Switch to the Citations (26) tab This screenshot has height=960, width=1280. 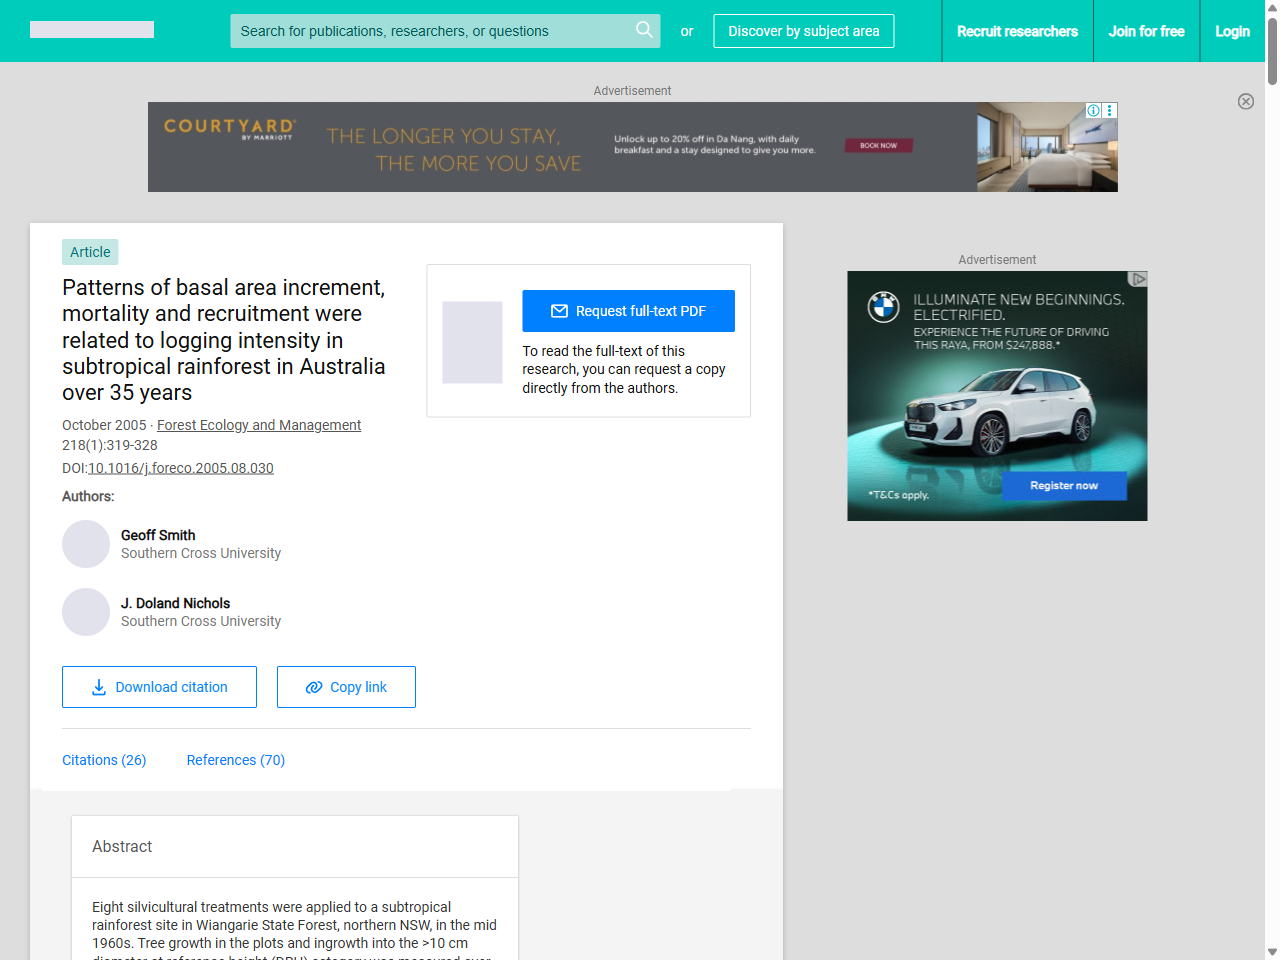[104, 760]
